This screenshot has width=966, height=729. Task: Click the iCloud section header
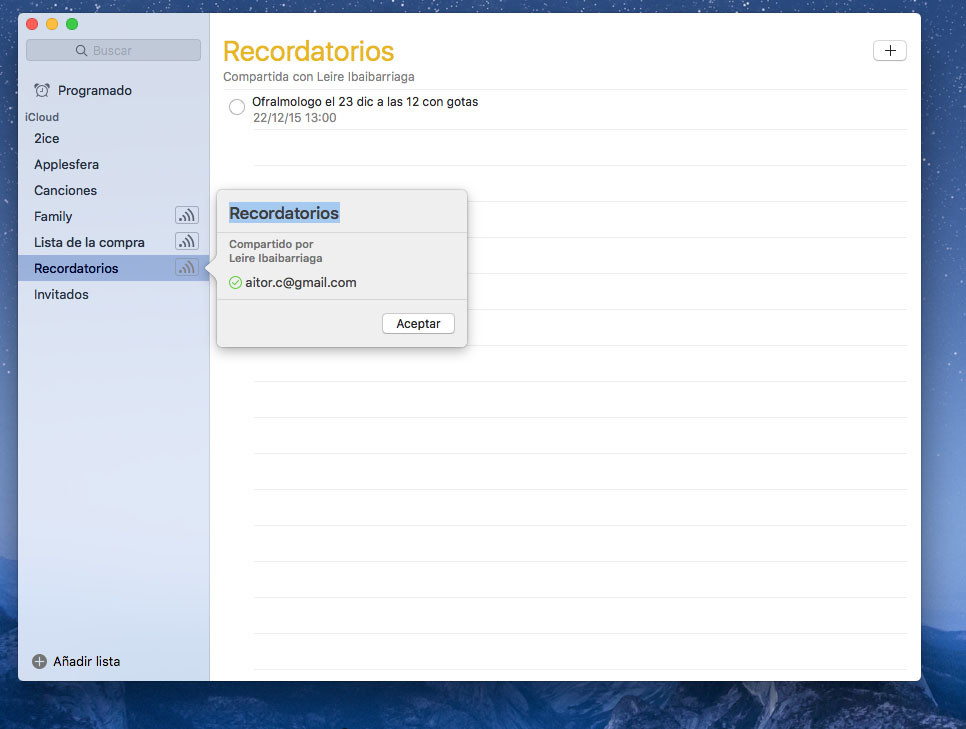pyautogui.click(x=42, y=117)
